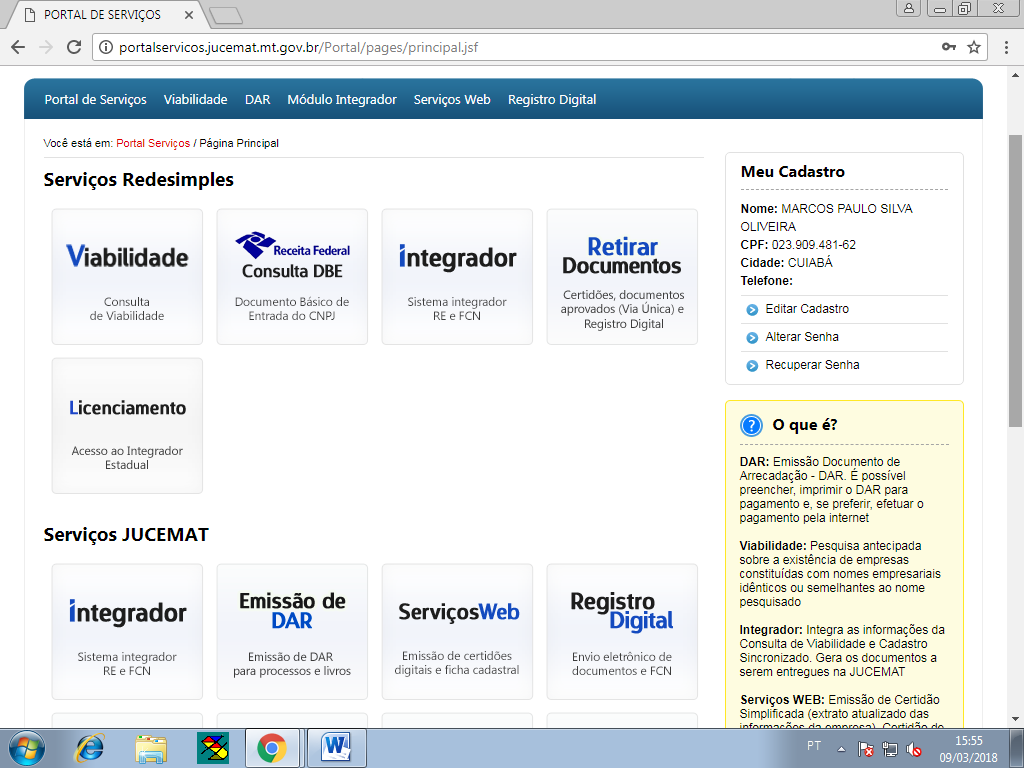Viewport: 1024px width, 768px height.
Task: Open Serviços Web menu item
Action: tap(452, 99)
